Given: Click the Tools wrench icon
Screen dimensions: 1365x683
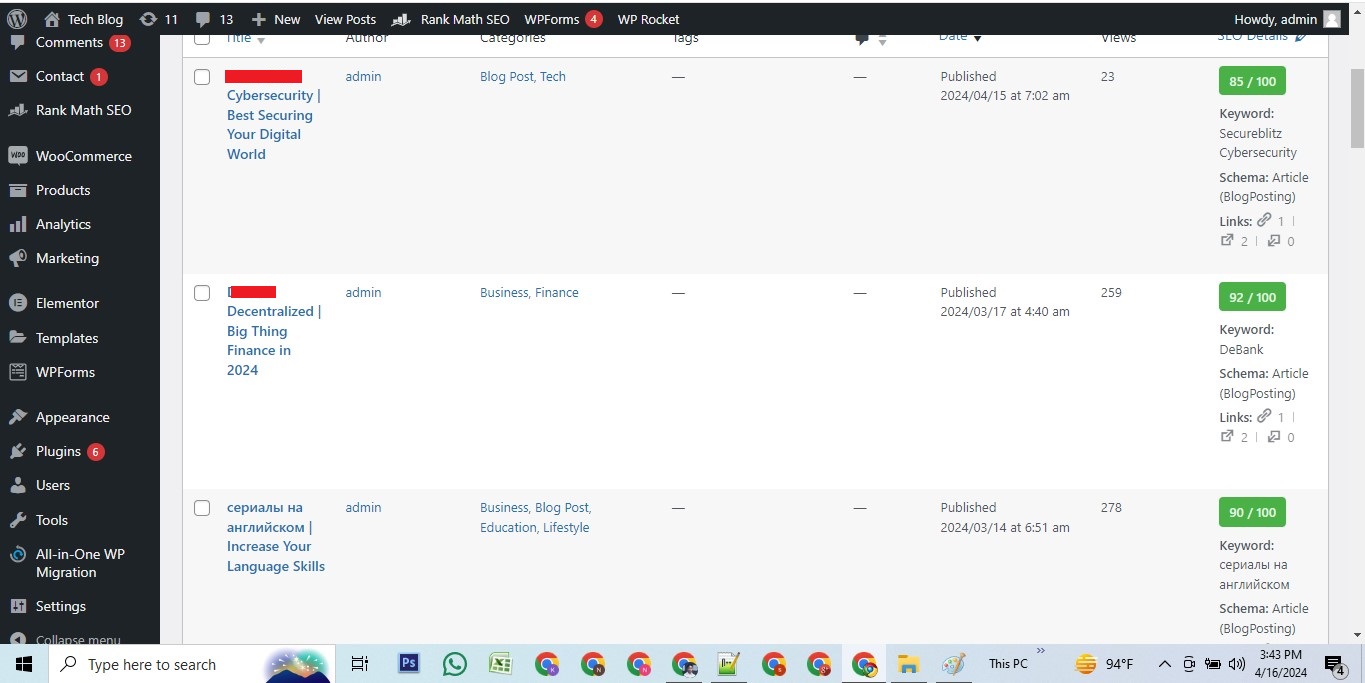Looking at the screenshot, I should tap(17, 520).
